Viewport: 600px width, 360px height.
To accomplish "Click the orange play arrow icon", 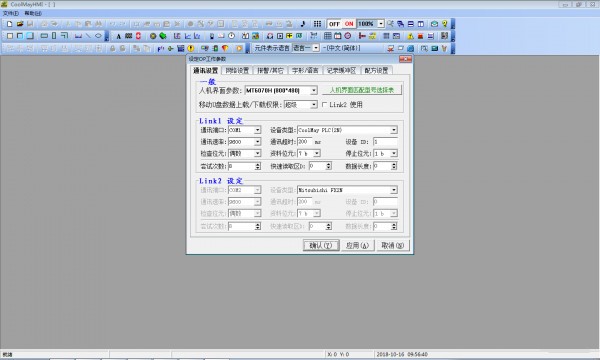I will point(239,48).
